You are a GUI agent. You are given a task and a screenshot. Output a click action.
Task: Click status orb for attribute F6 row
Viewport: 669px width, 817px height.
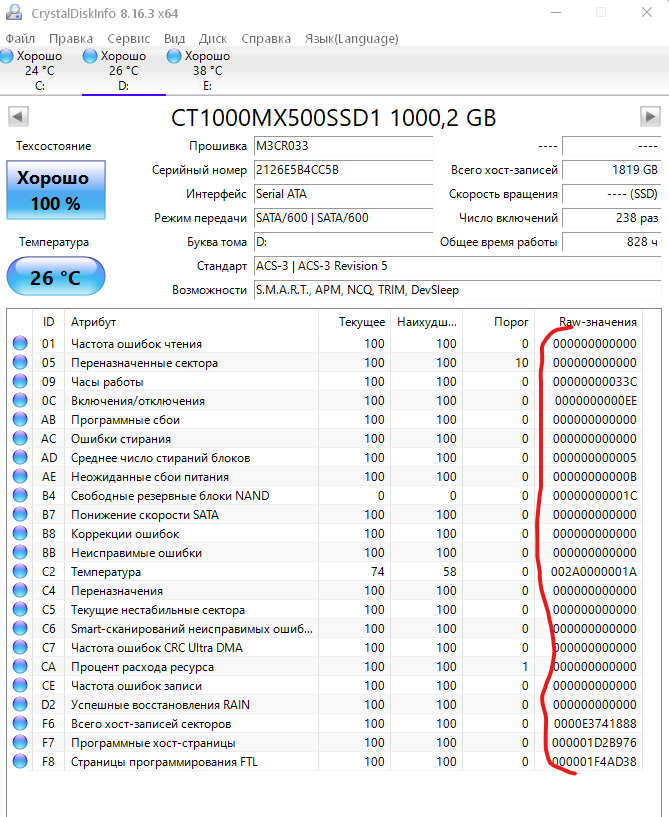[x=20, y=724]
